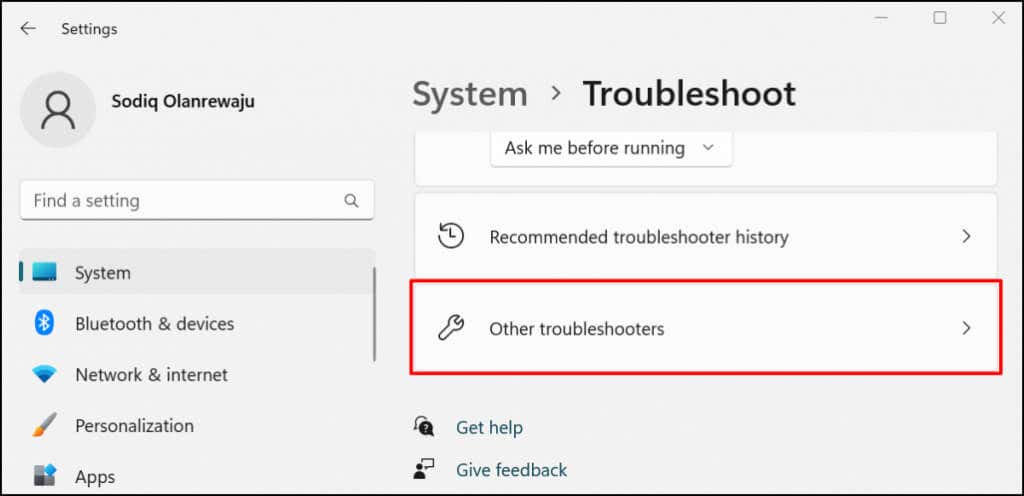Open Apps settings category

pyautogui.click(x=197, y=476)
